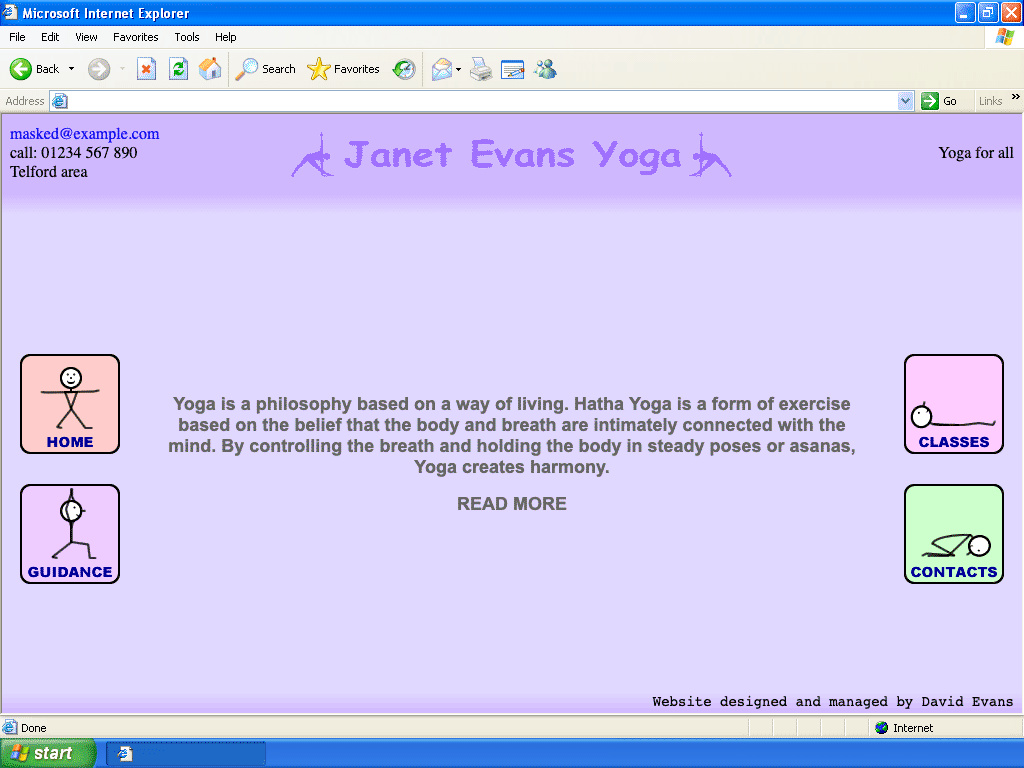1024x768 pixels.
Task: Select the Internet Explorer taskbar item
Action: tap(186, 754)
